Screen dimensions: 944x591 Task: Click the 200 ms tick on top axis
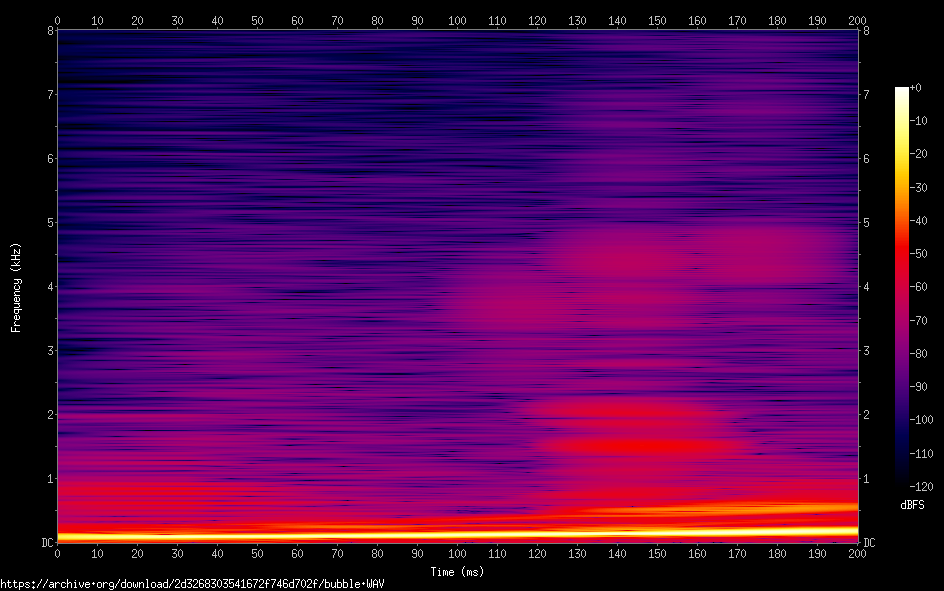click(x=857, y=19)
